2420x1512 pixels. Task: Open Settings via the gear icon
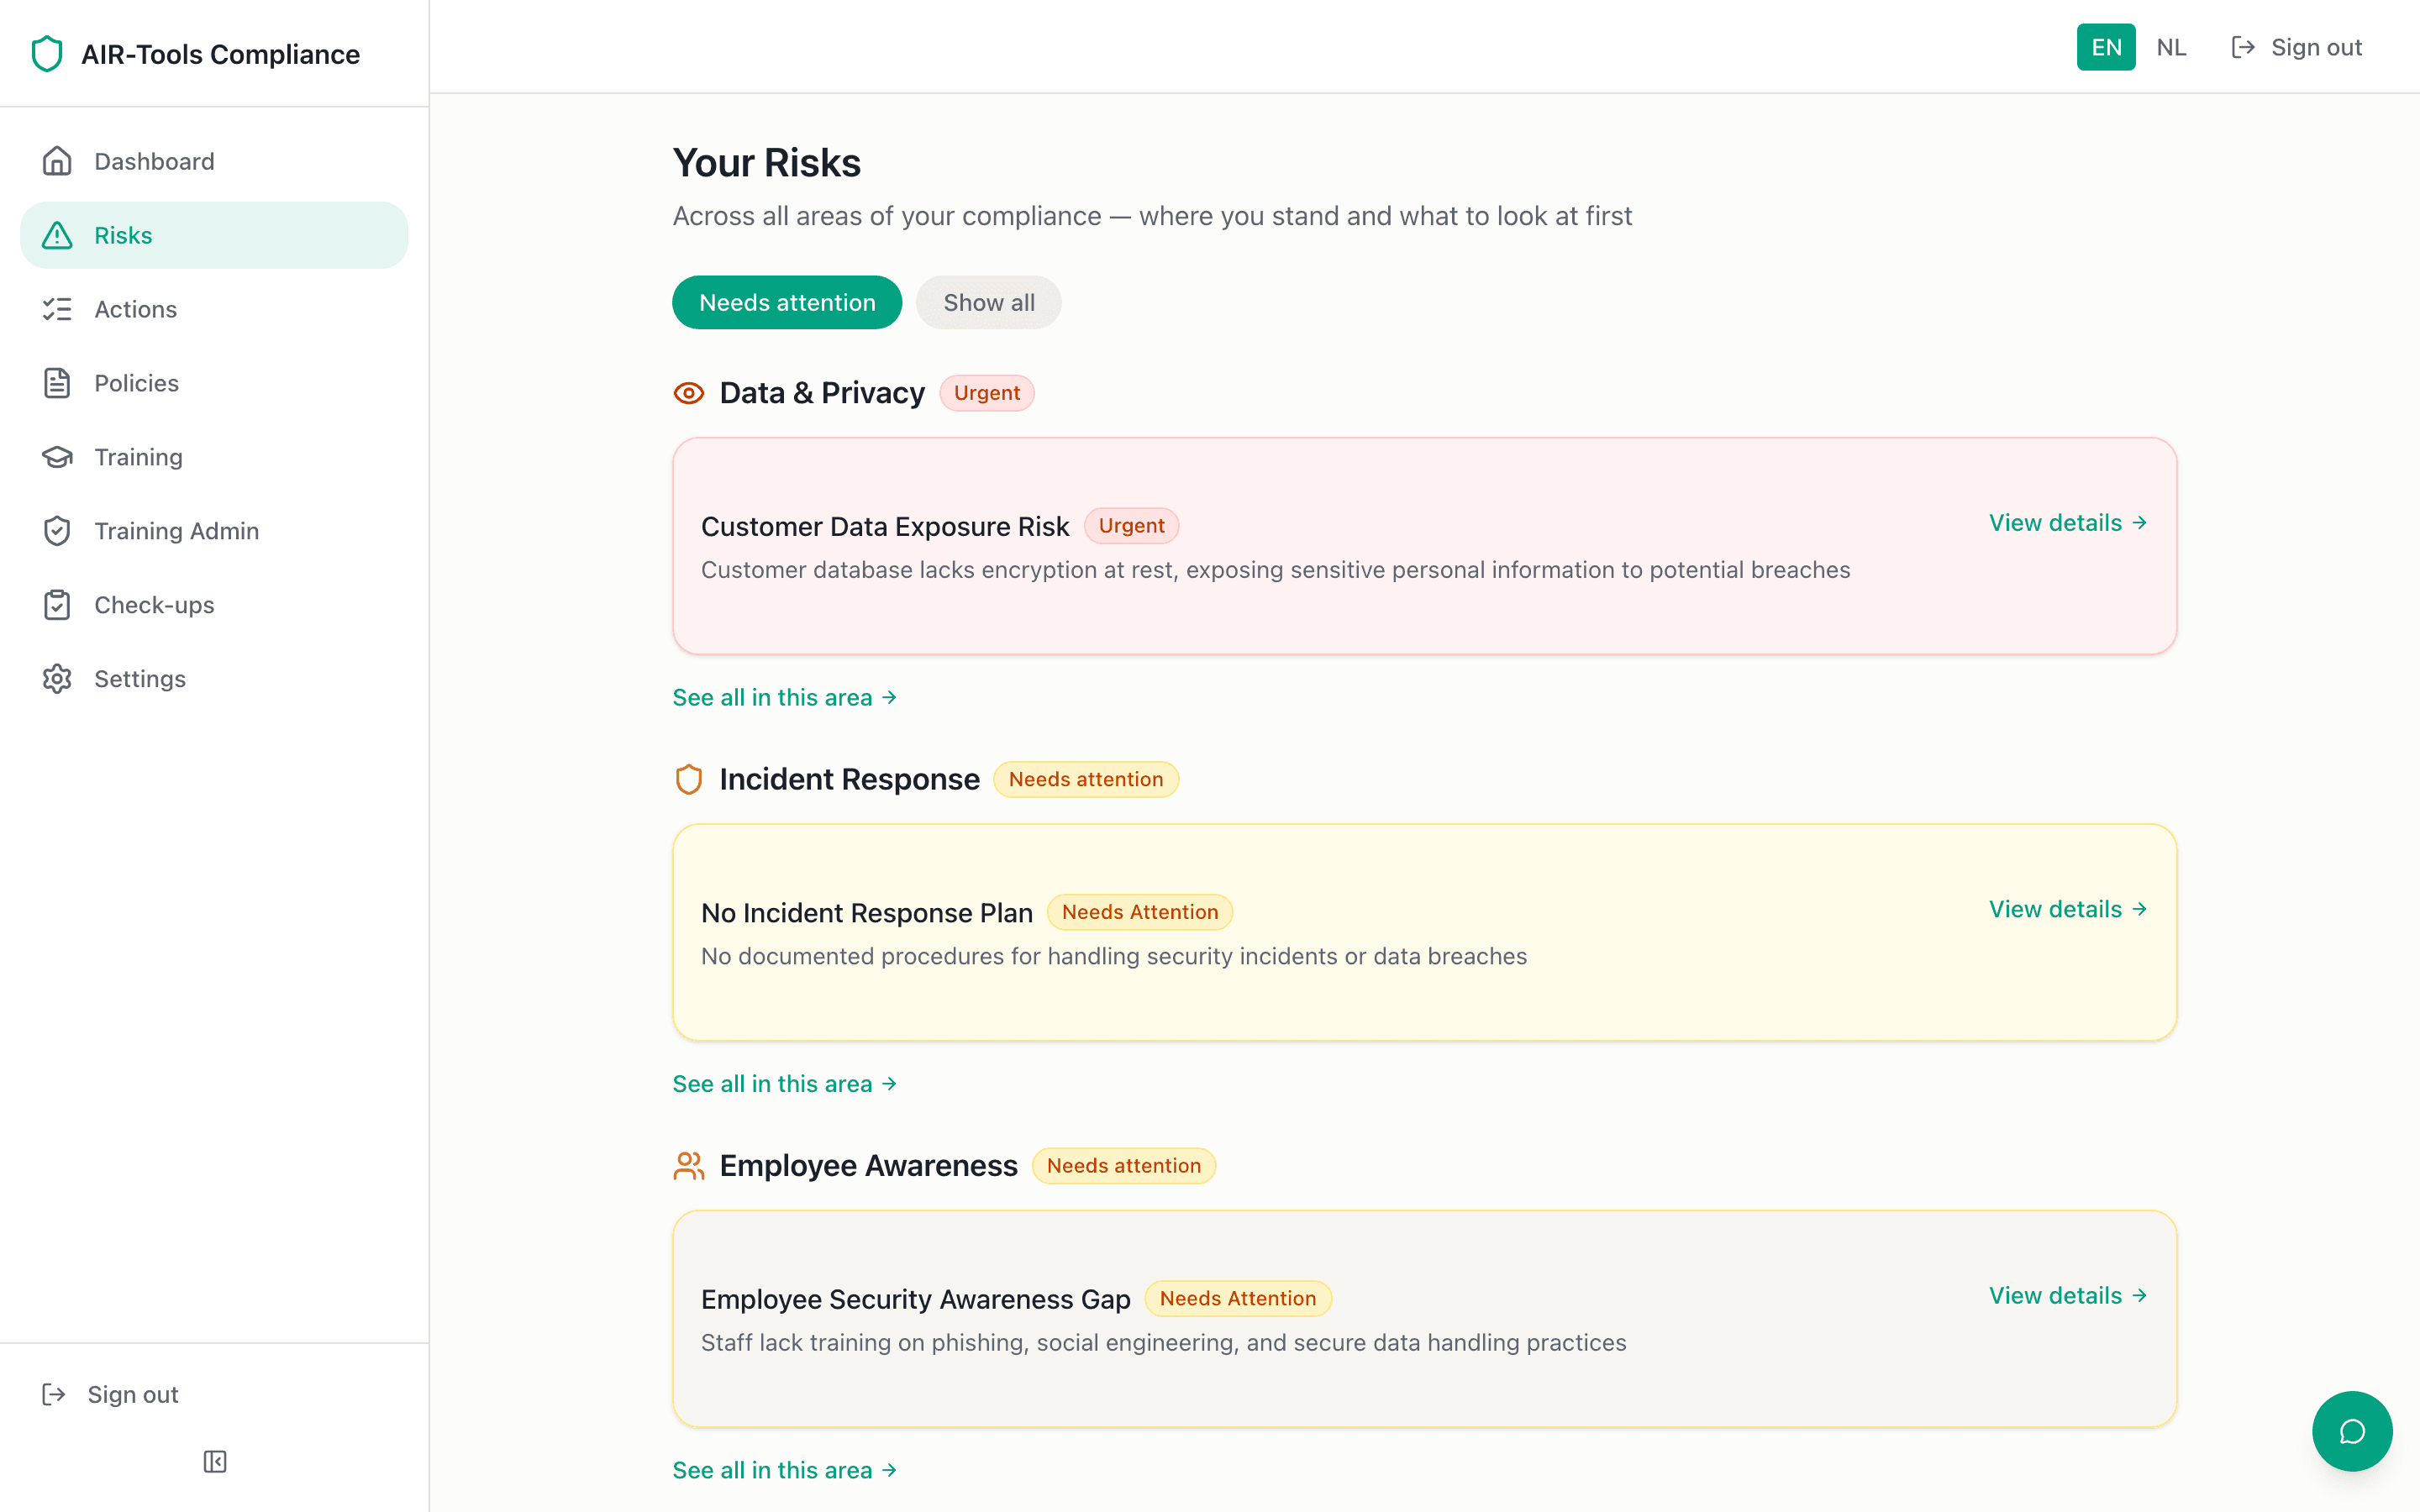click(x=57, y=679)
